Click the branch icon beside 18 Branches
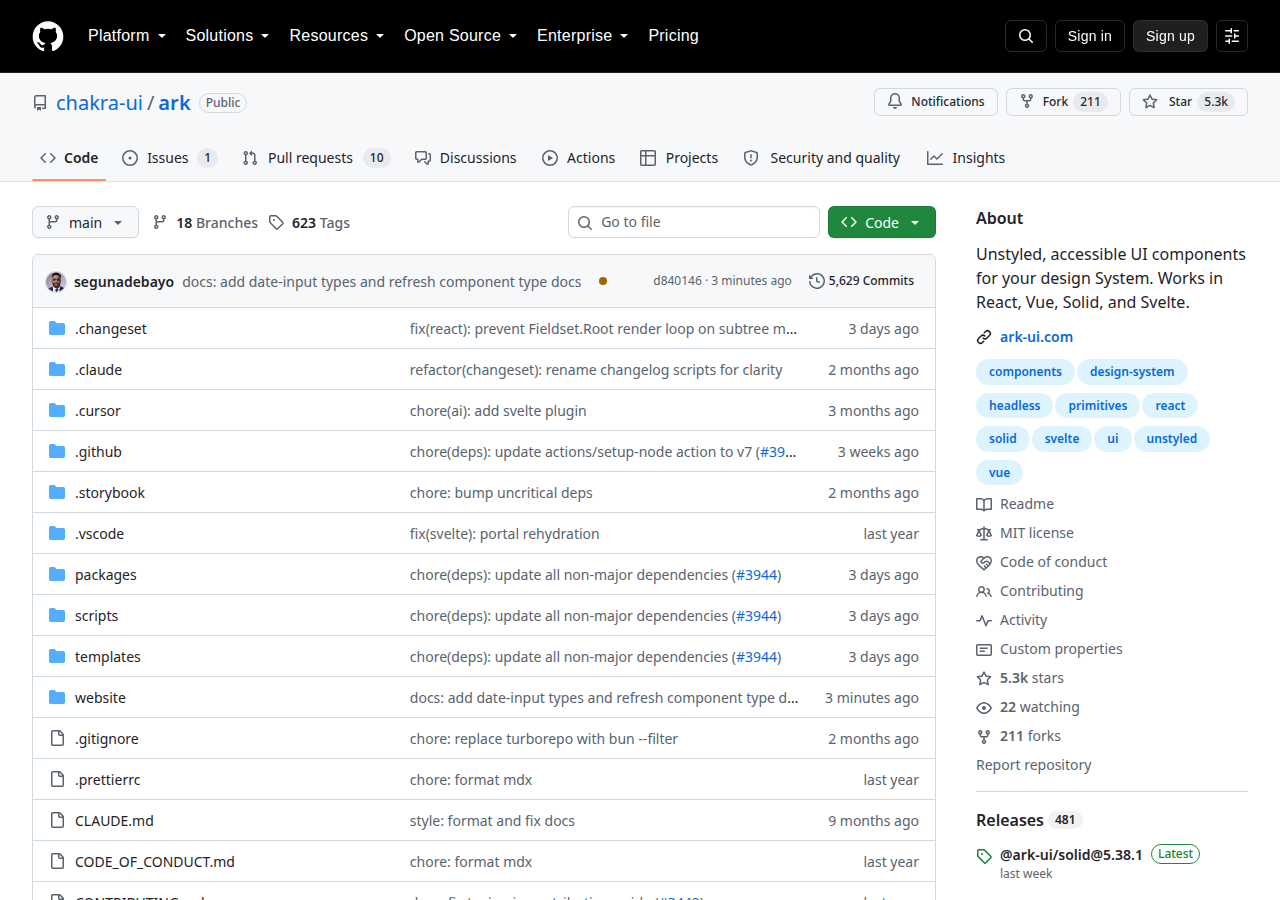The width and height of the screenshot is (1280, 900). (160, 222)
